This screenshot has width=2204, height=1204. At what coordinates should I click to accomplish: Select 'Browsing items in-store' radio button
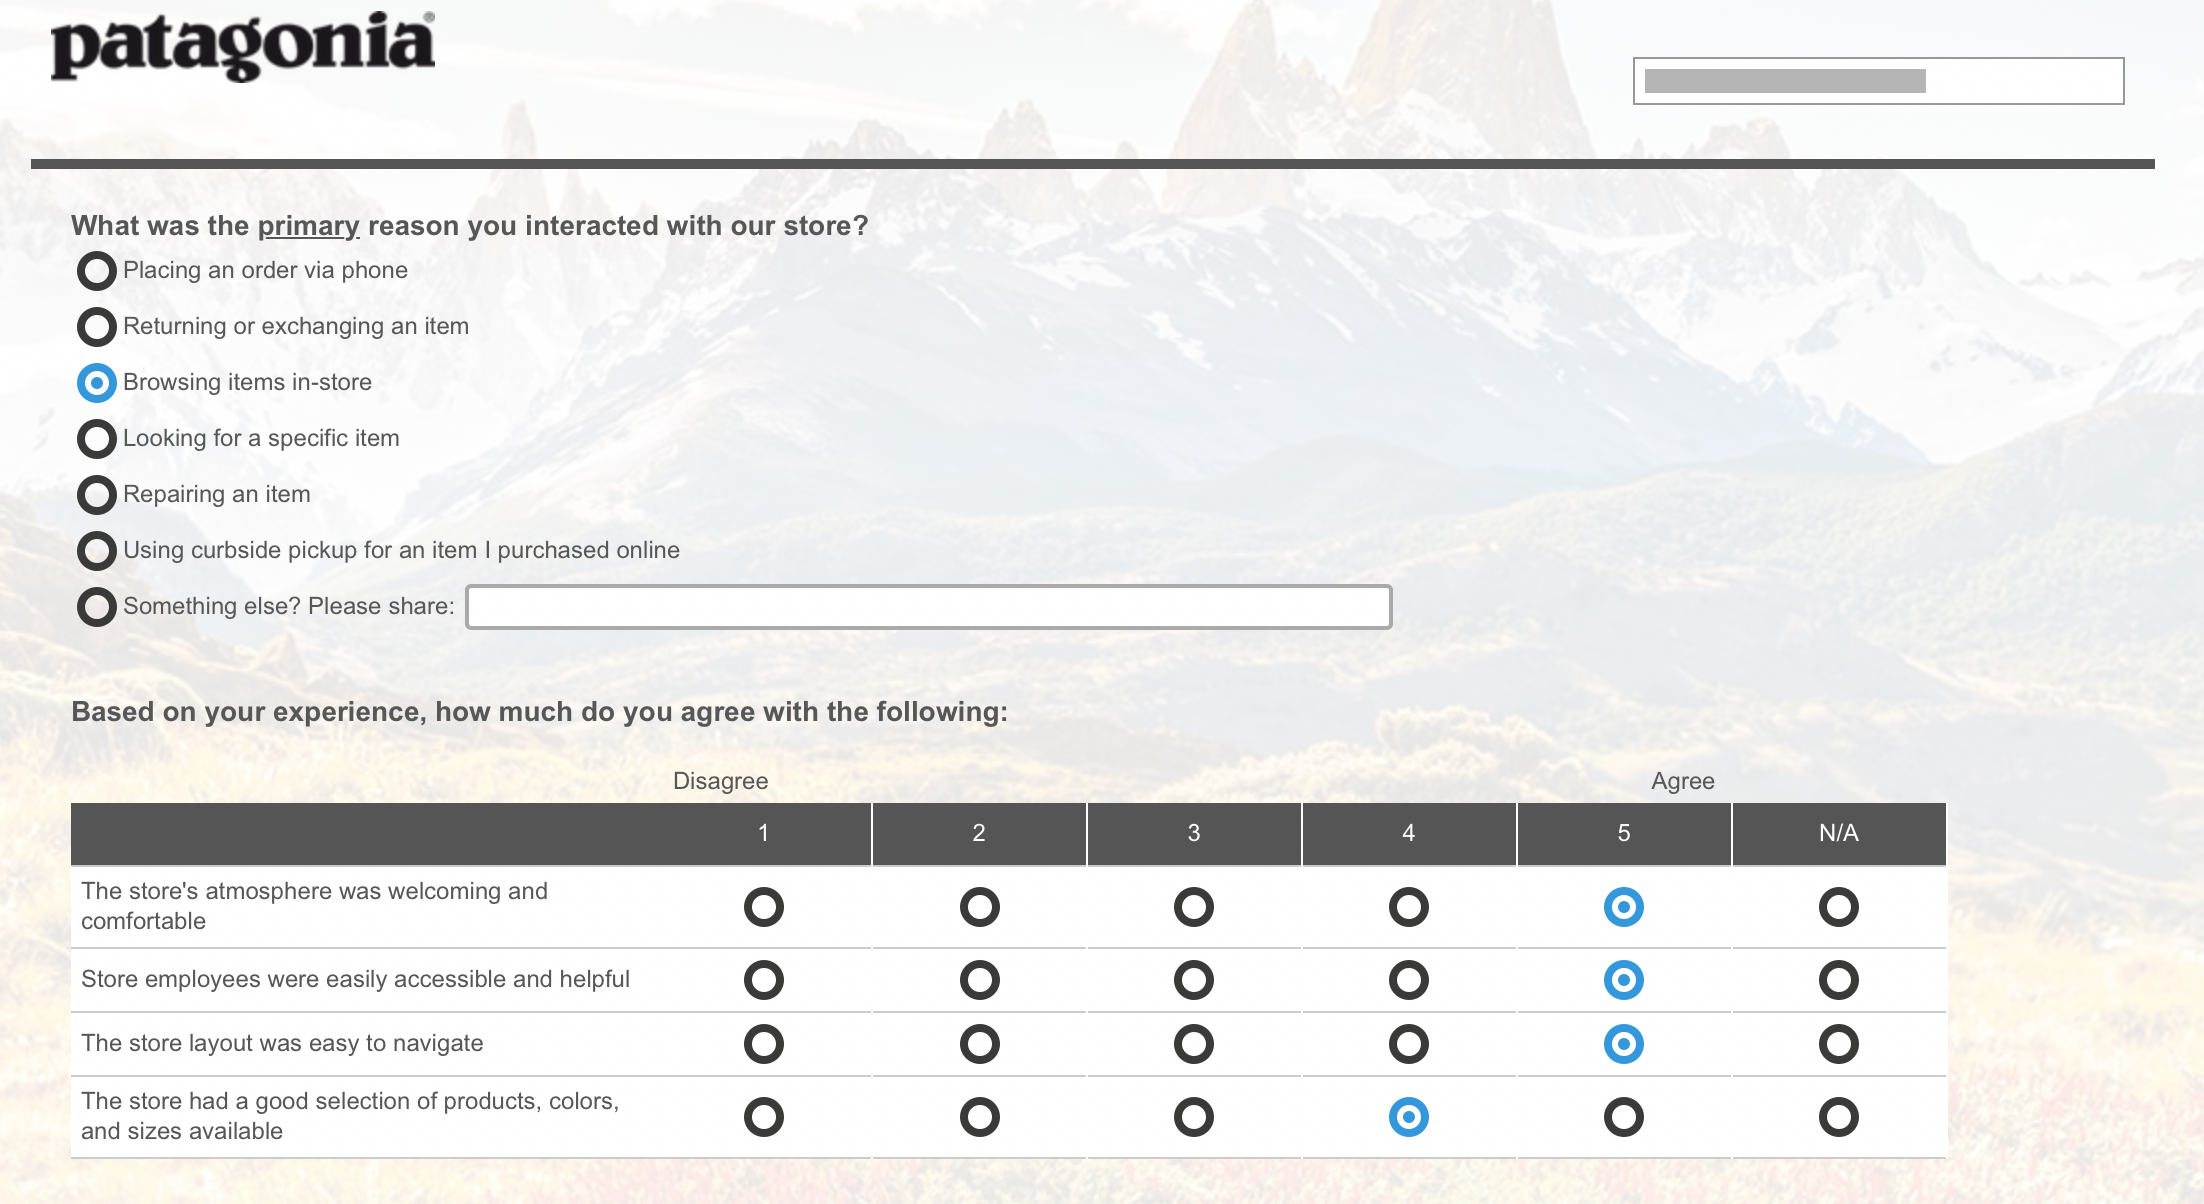[x=97, y=383]
